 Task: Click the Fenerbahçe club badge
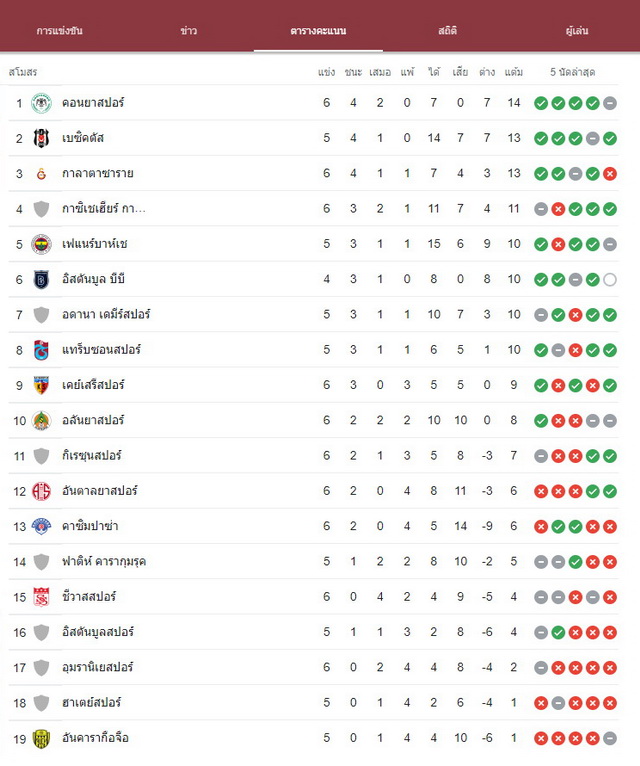(42, 244)
